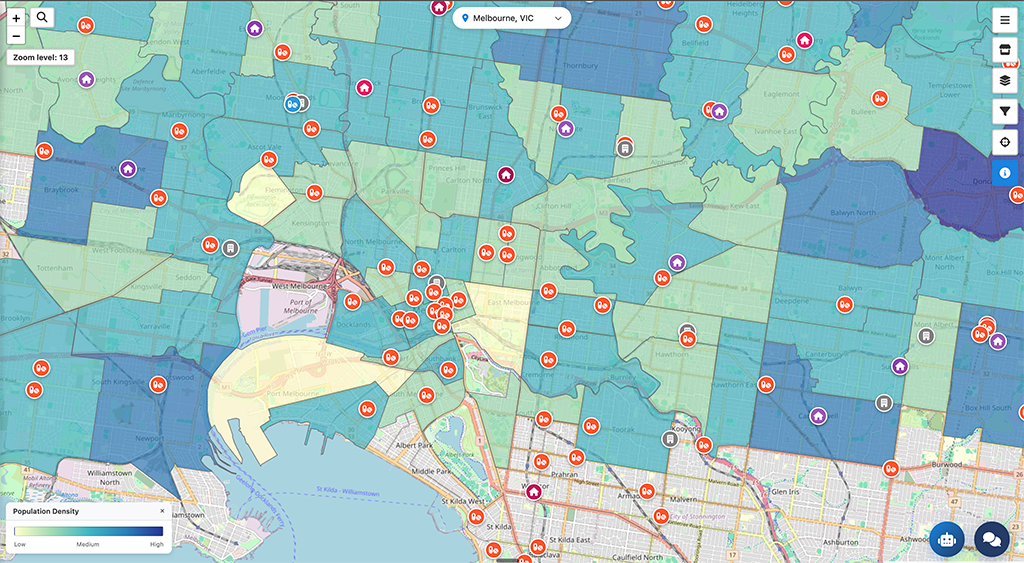
Task: Open the filter funnel tool
Action: [x=1005, y=112]
